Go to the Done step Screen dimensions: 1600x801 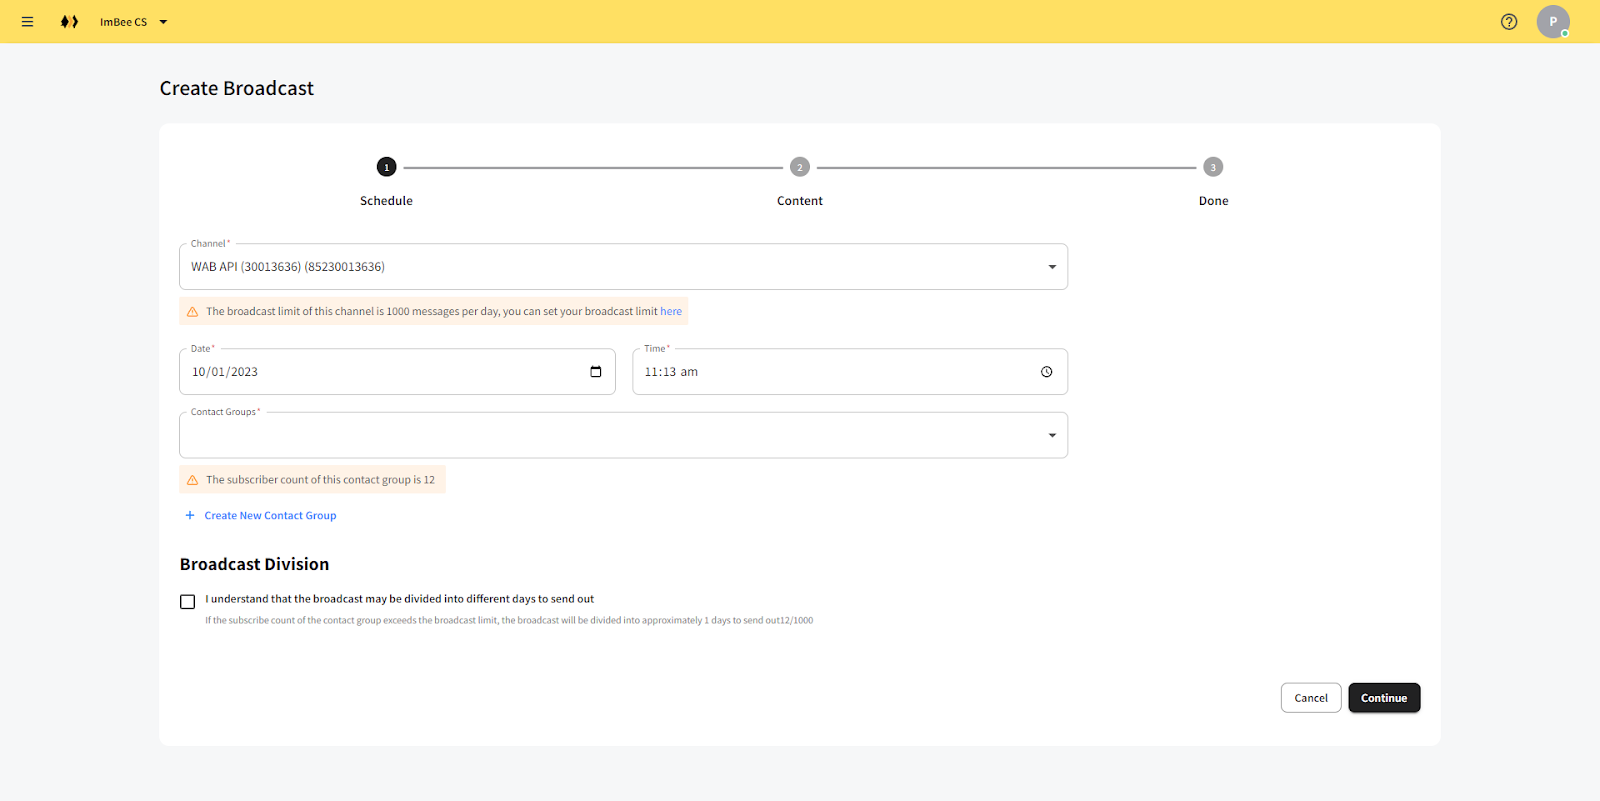pyautogui.click(x=1212, y=168)
